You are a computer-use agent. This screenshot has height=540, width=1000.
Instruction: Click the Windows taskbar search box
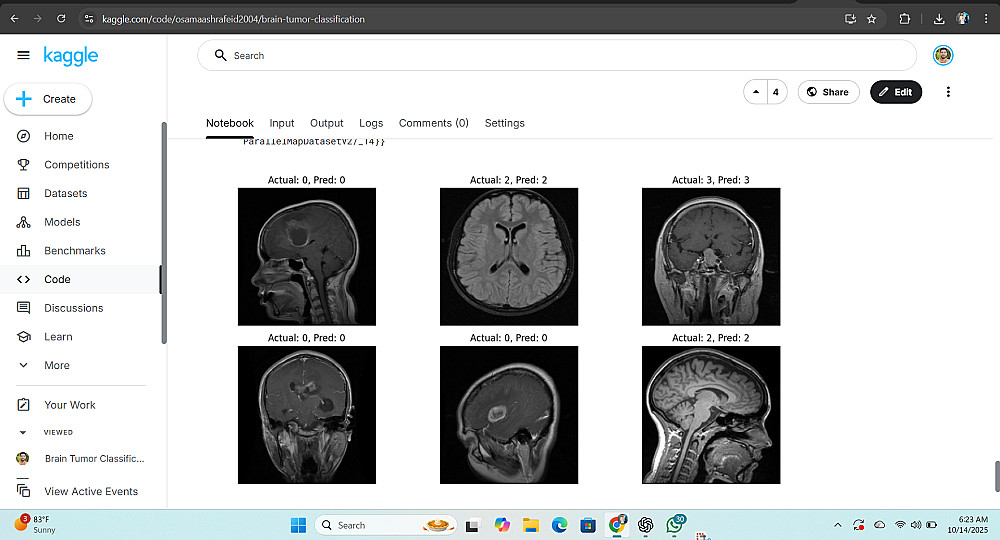point(386,525)
